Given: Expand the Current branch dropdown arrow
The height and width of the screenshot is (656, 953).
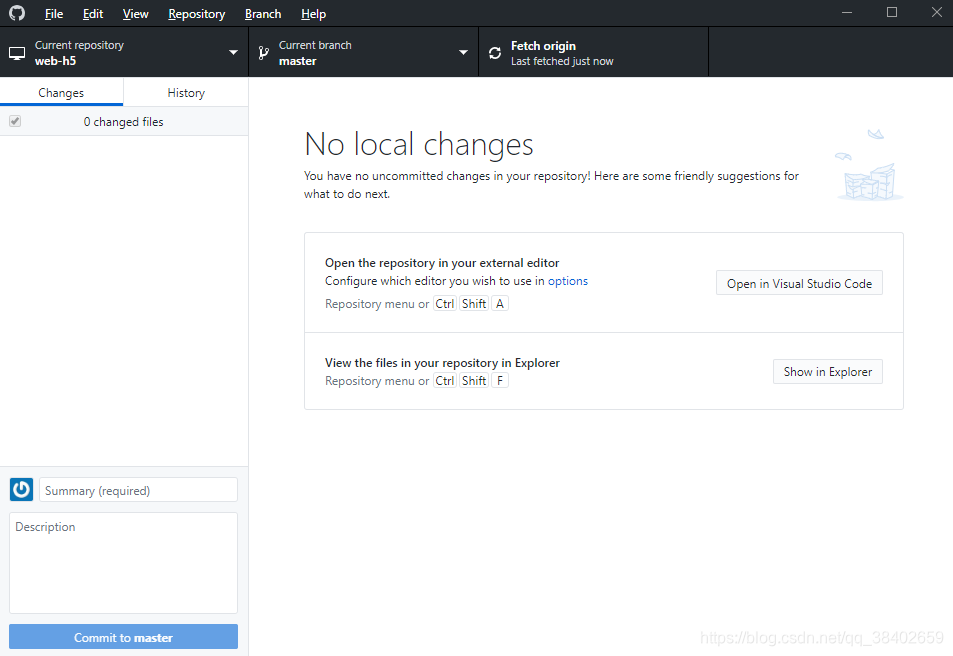Looking at the screenshot, I should [x=463, y=53].
